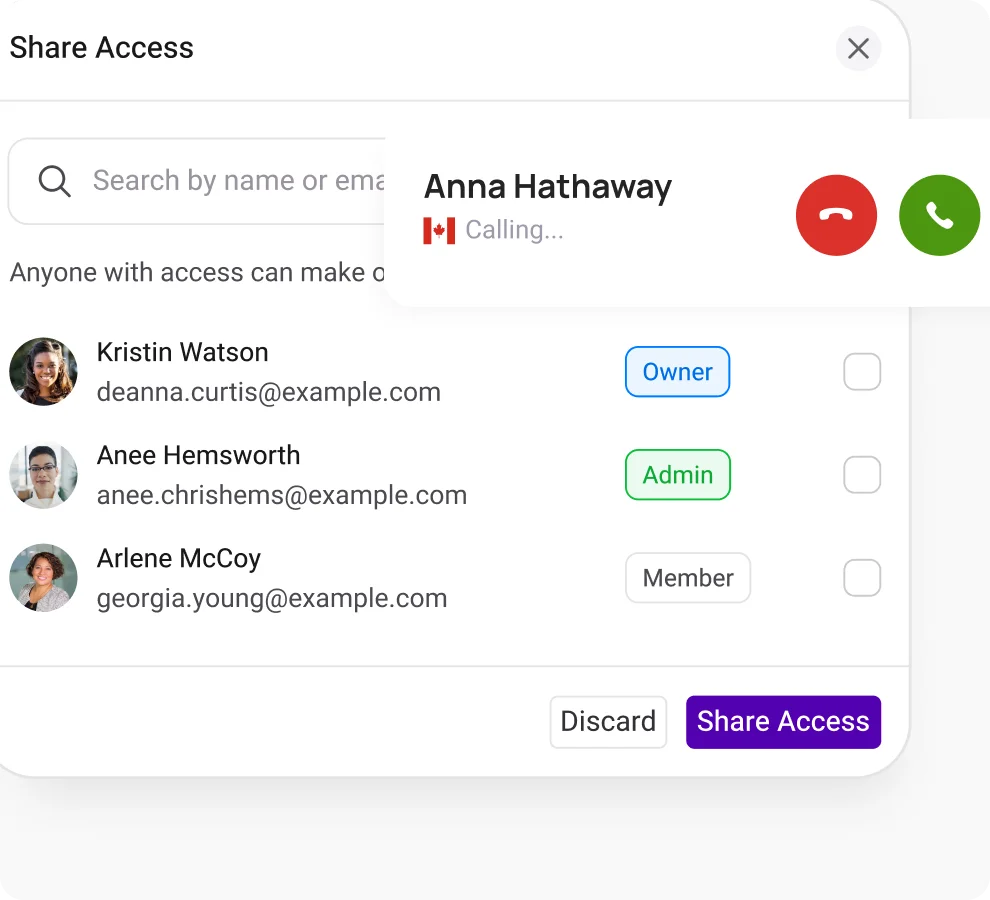Select the email georgia.young@example.com
This screenshot has width=990, height=900.
[271, 599]
